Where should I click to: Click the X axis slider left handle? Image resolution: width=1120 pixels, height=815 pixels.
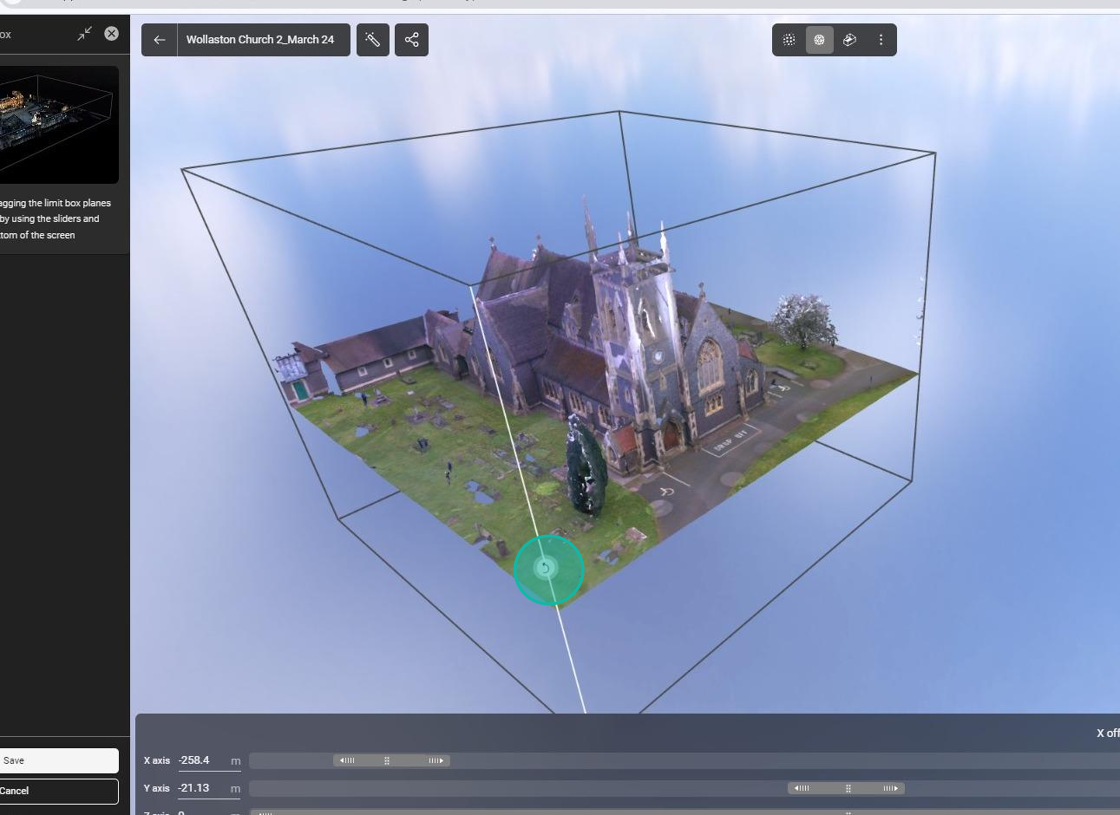[347, 761]
